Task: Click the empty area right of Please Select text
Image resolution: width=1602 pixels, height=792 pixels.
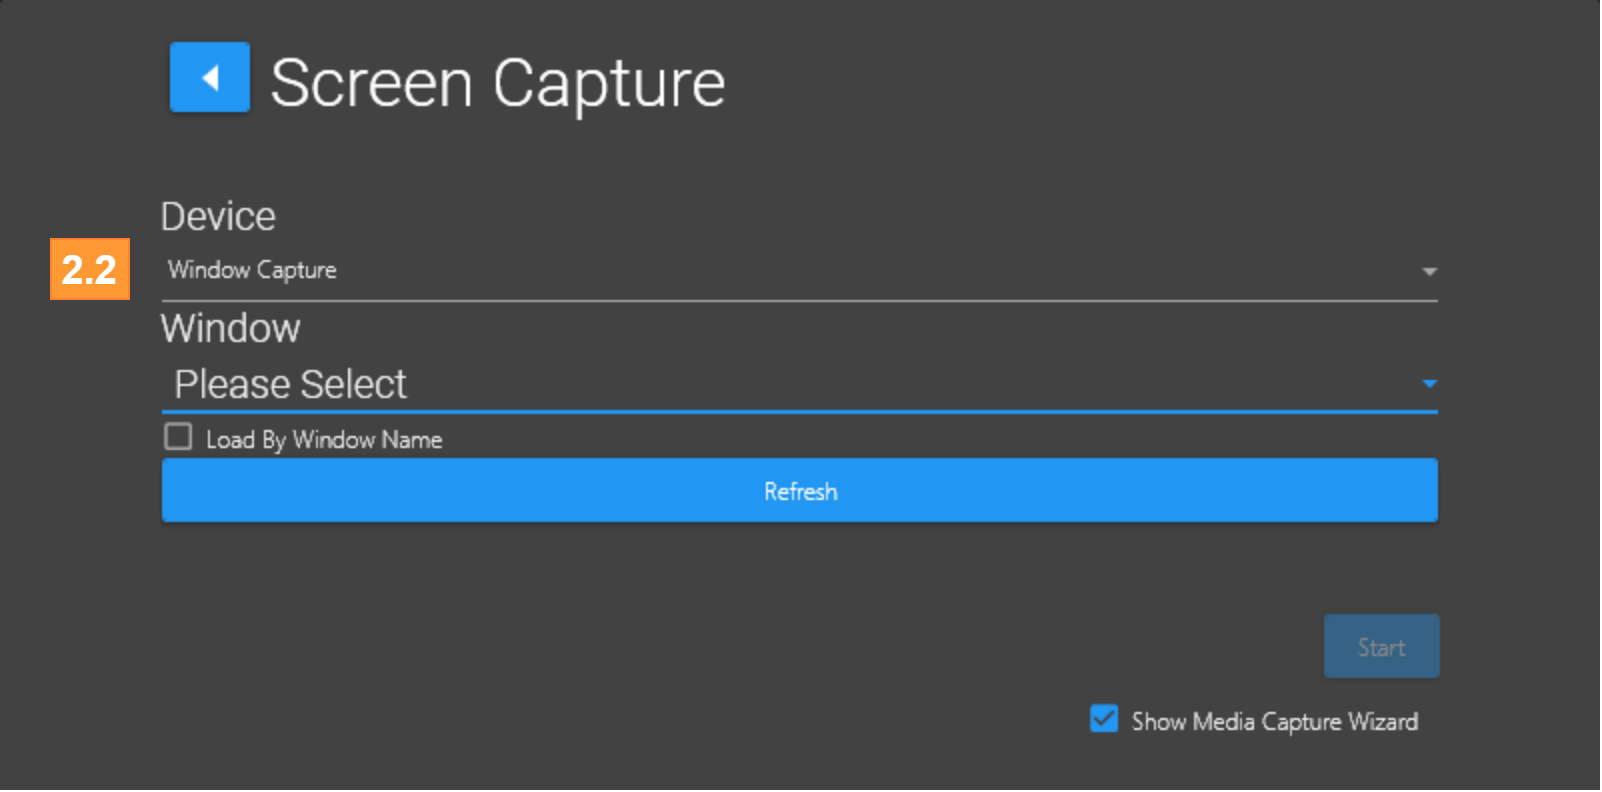Action: [x=900, y=384]
